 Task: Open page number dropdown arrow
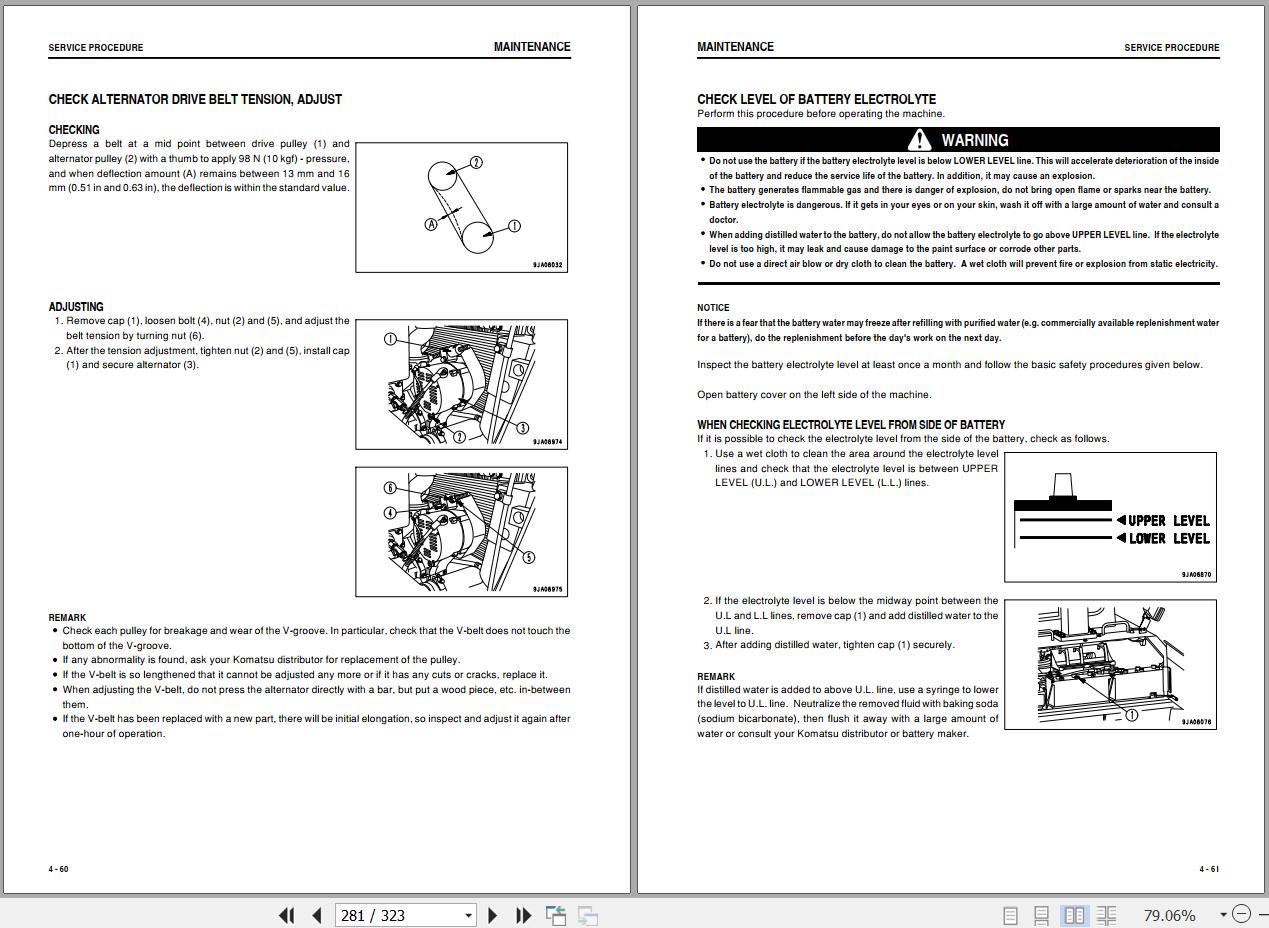[468, 915]
